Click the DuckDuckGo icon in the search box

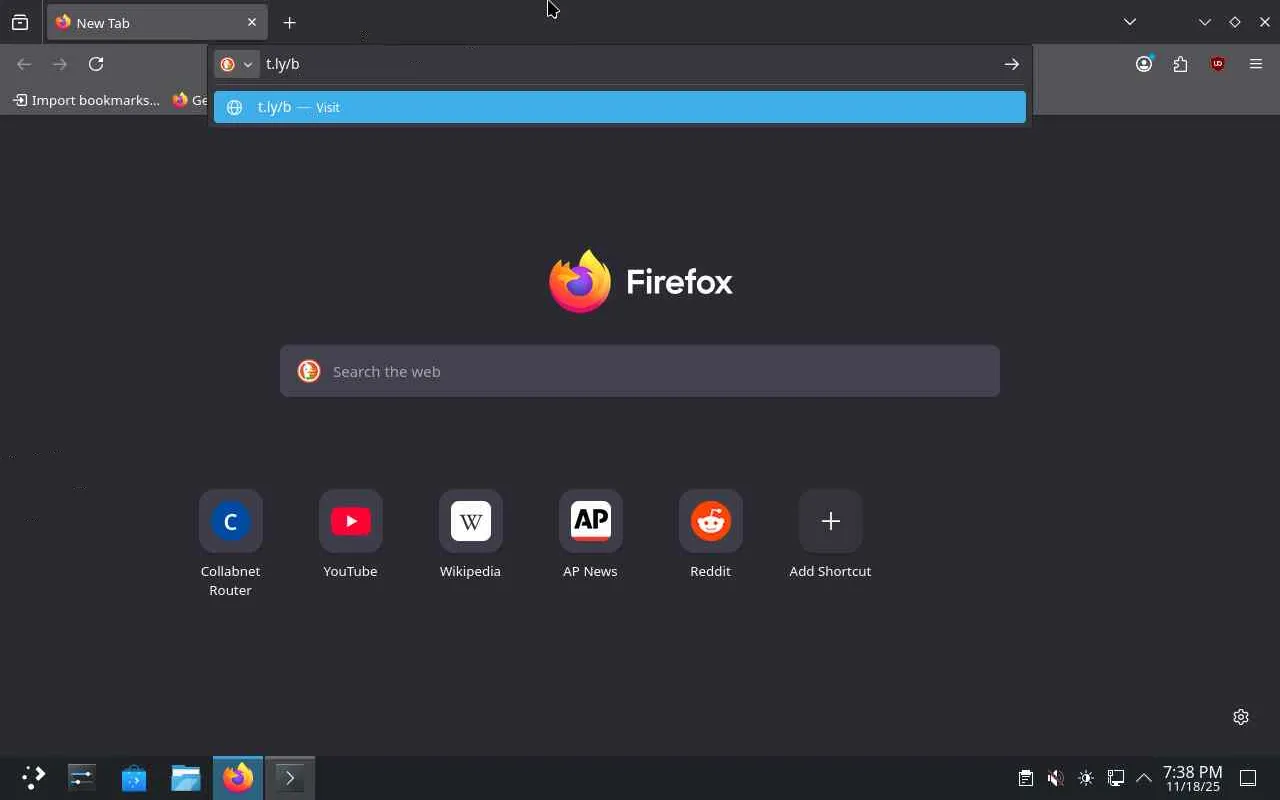pos(309,371)
